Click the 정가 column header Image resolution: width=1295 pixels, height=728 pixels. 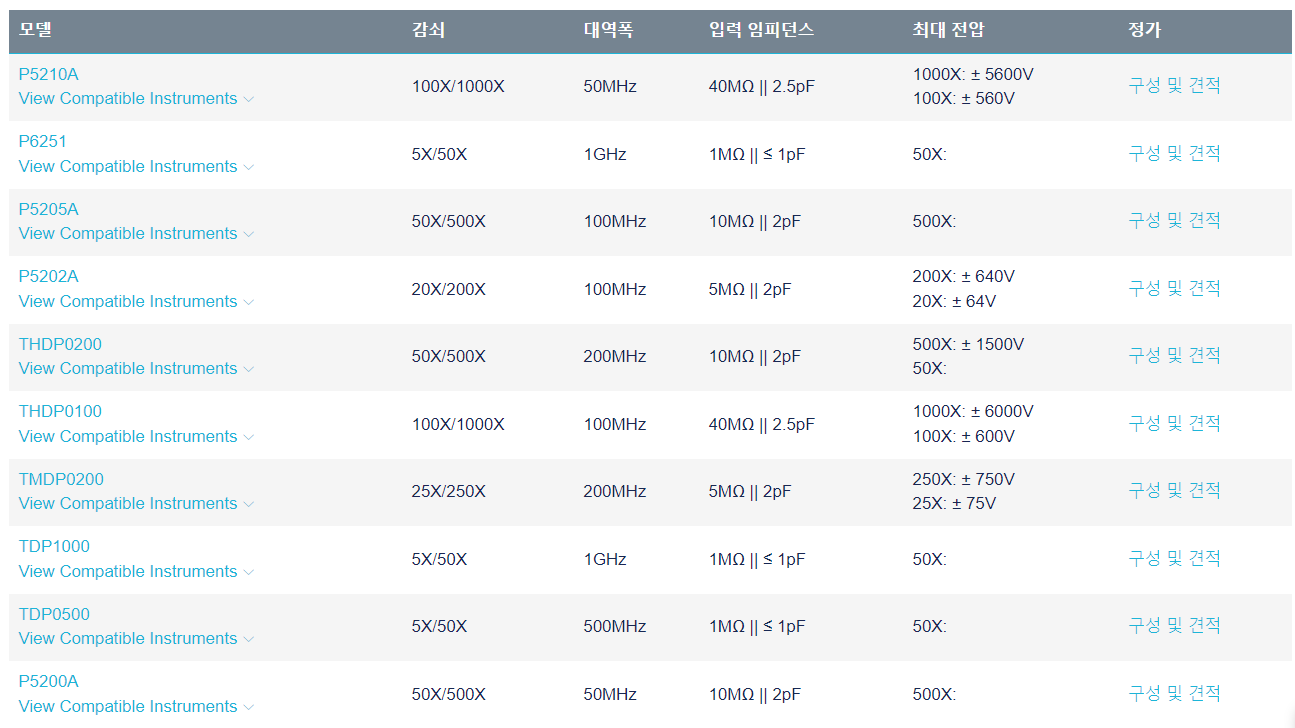1145,30
